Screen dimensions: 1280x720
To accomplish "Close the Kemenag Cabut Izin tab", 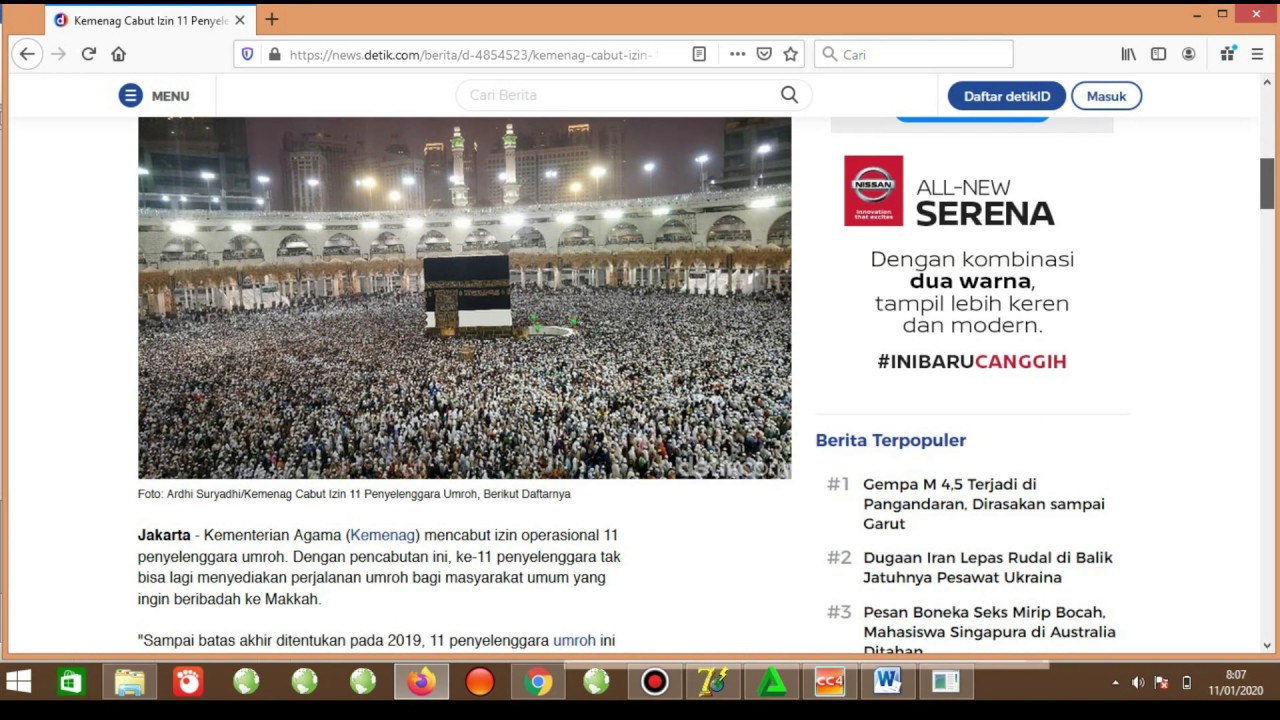I will click(239, 20).
